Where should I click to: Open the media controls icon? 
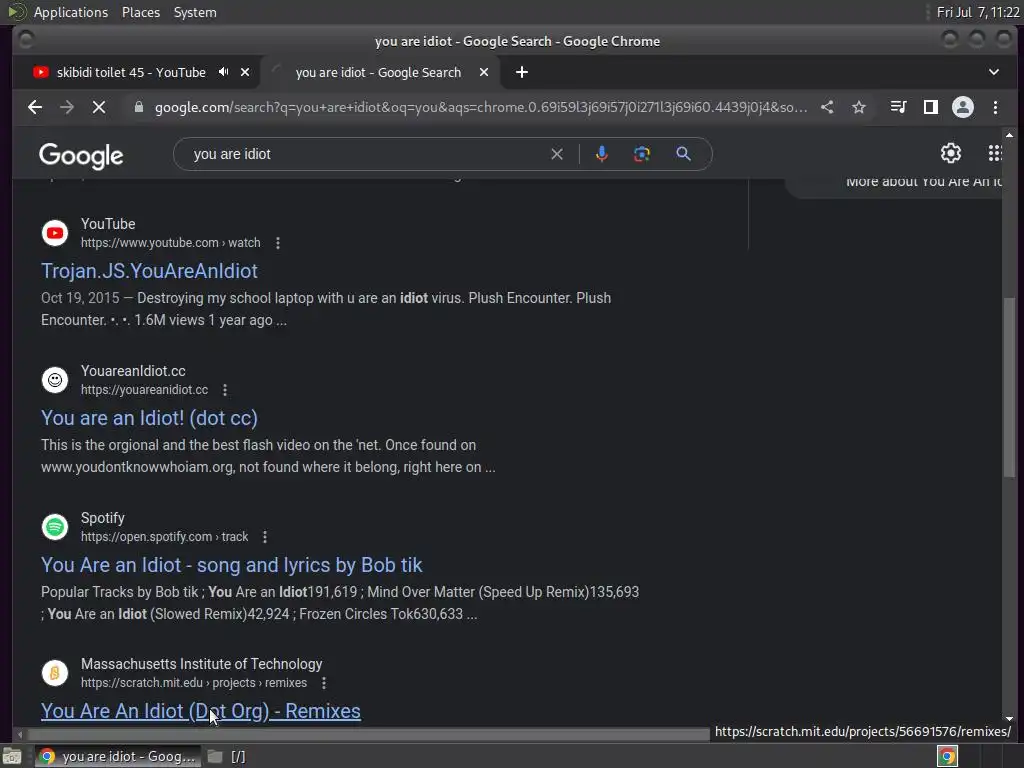coord(899,107)
